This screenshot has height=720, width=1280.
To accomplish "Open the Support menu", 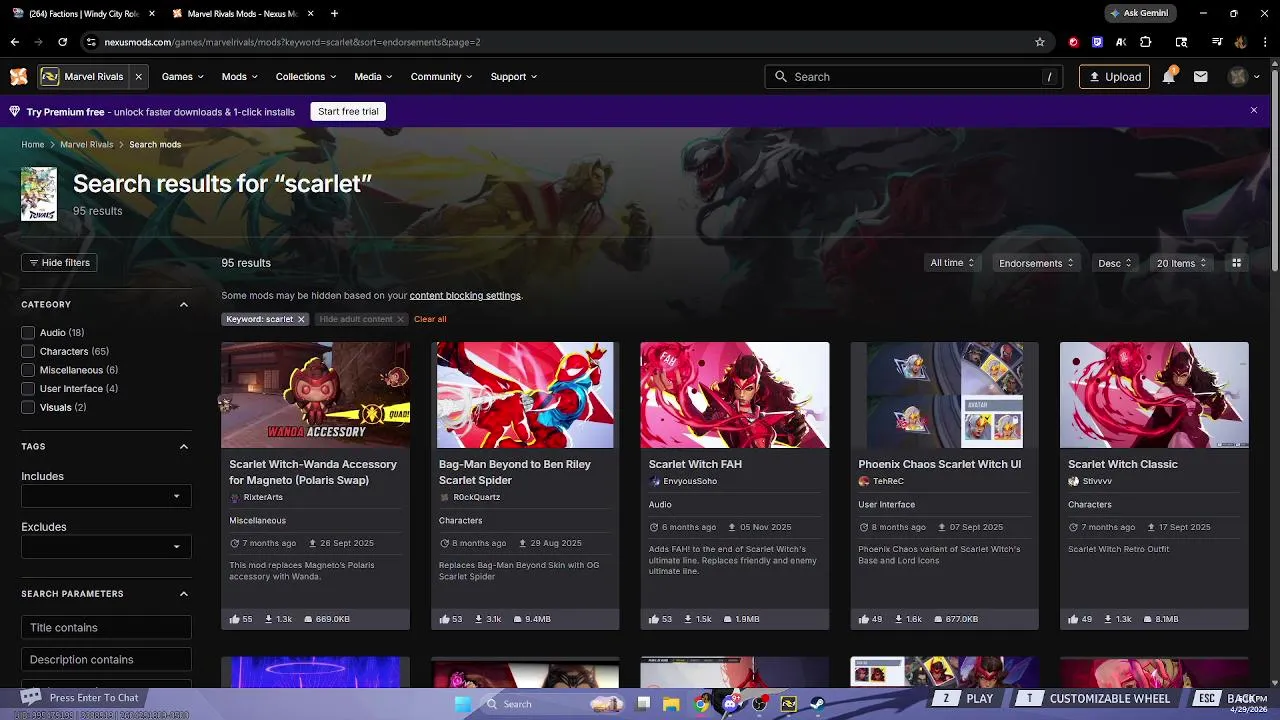I will tap(514, 77).
